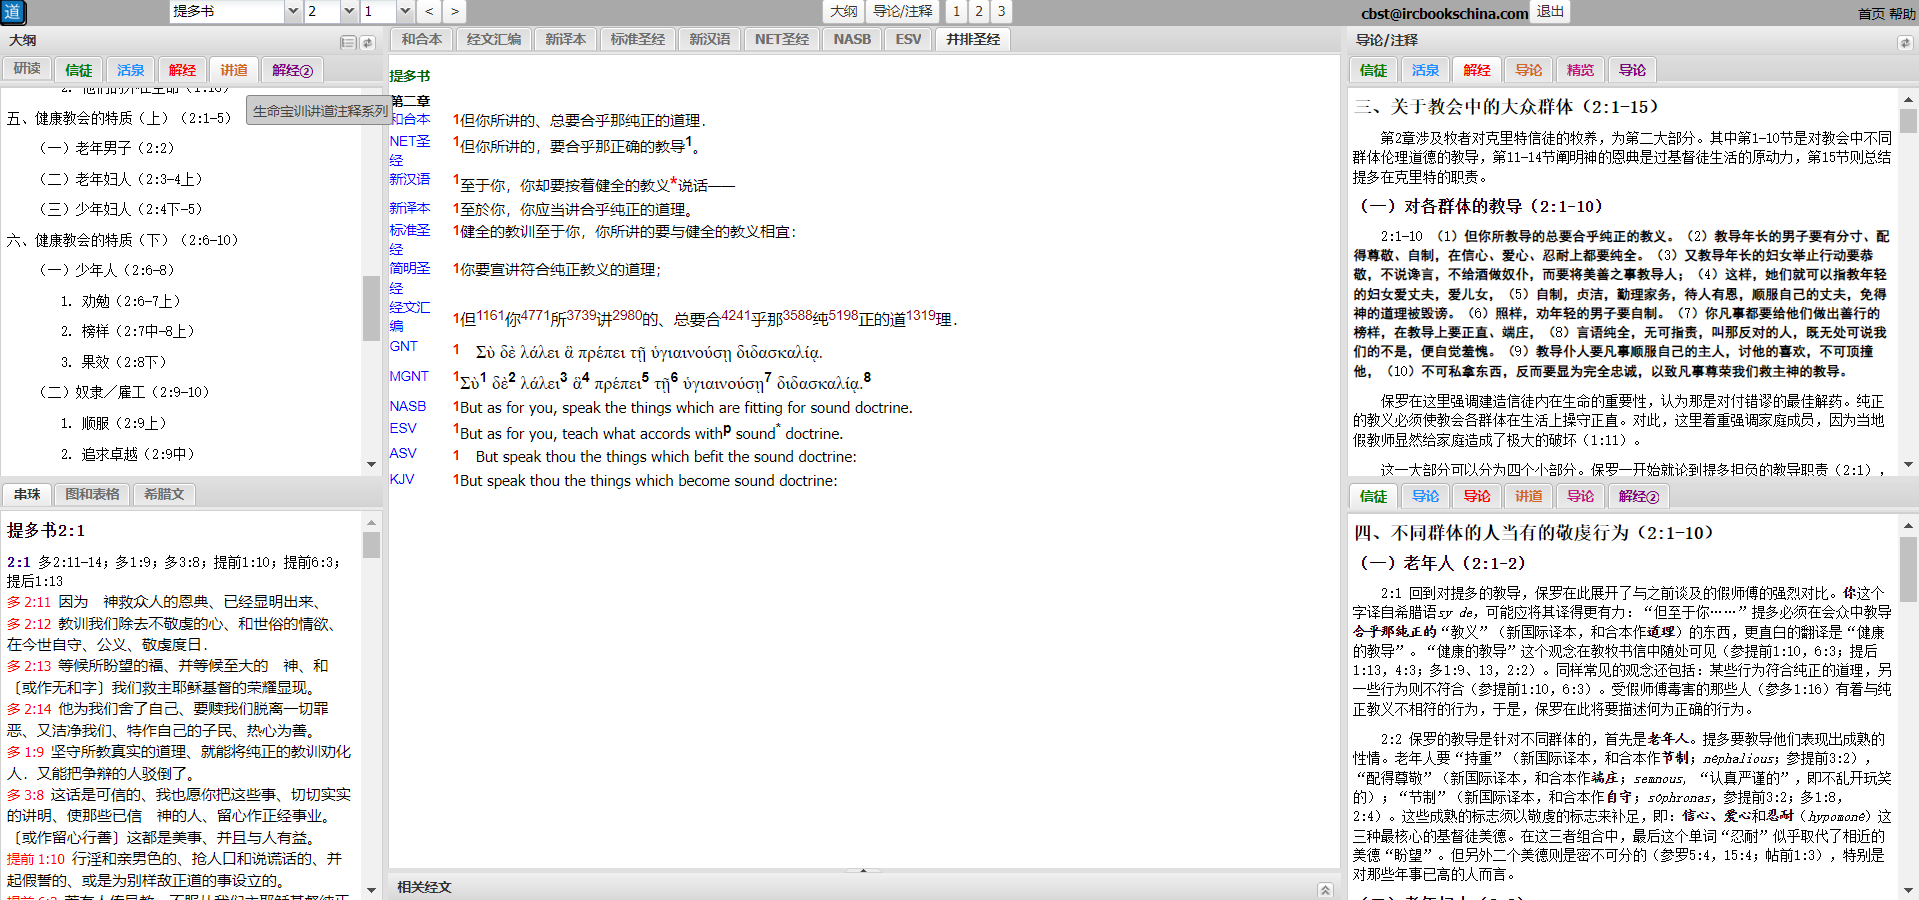The height and width of the screenshot is (900, 1919).
Task: Open the 帮助 help link
Action: coord(1902,14)
